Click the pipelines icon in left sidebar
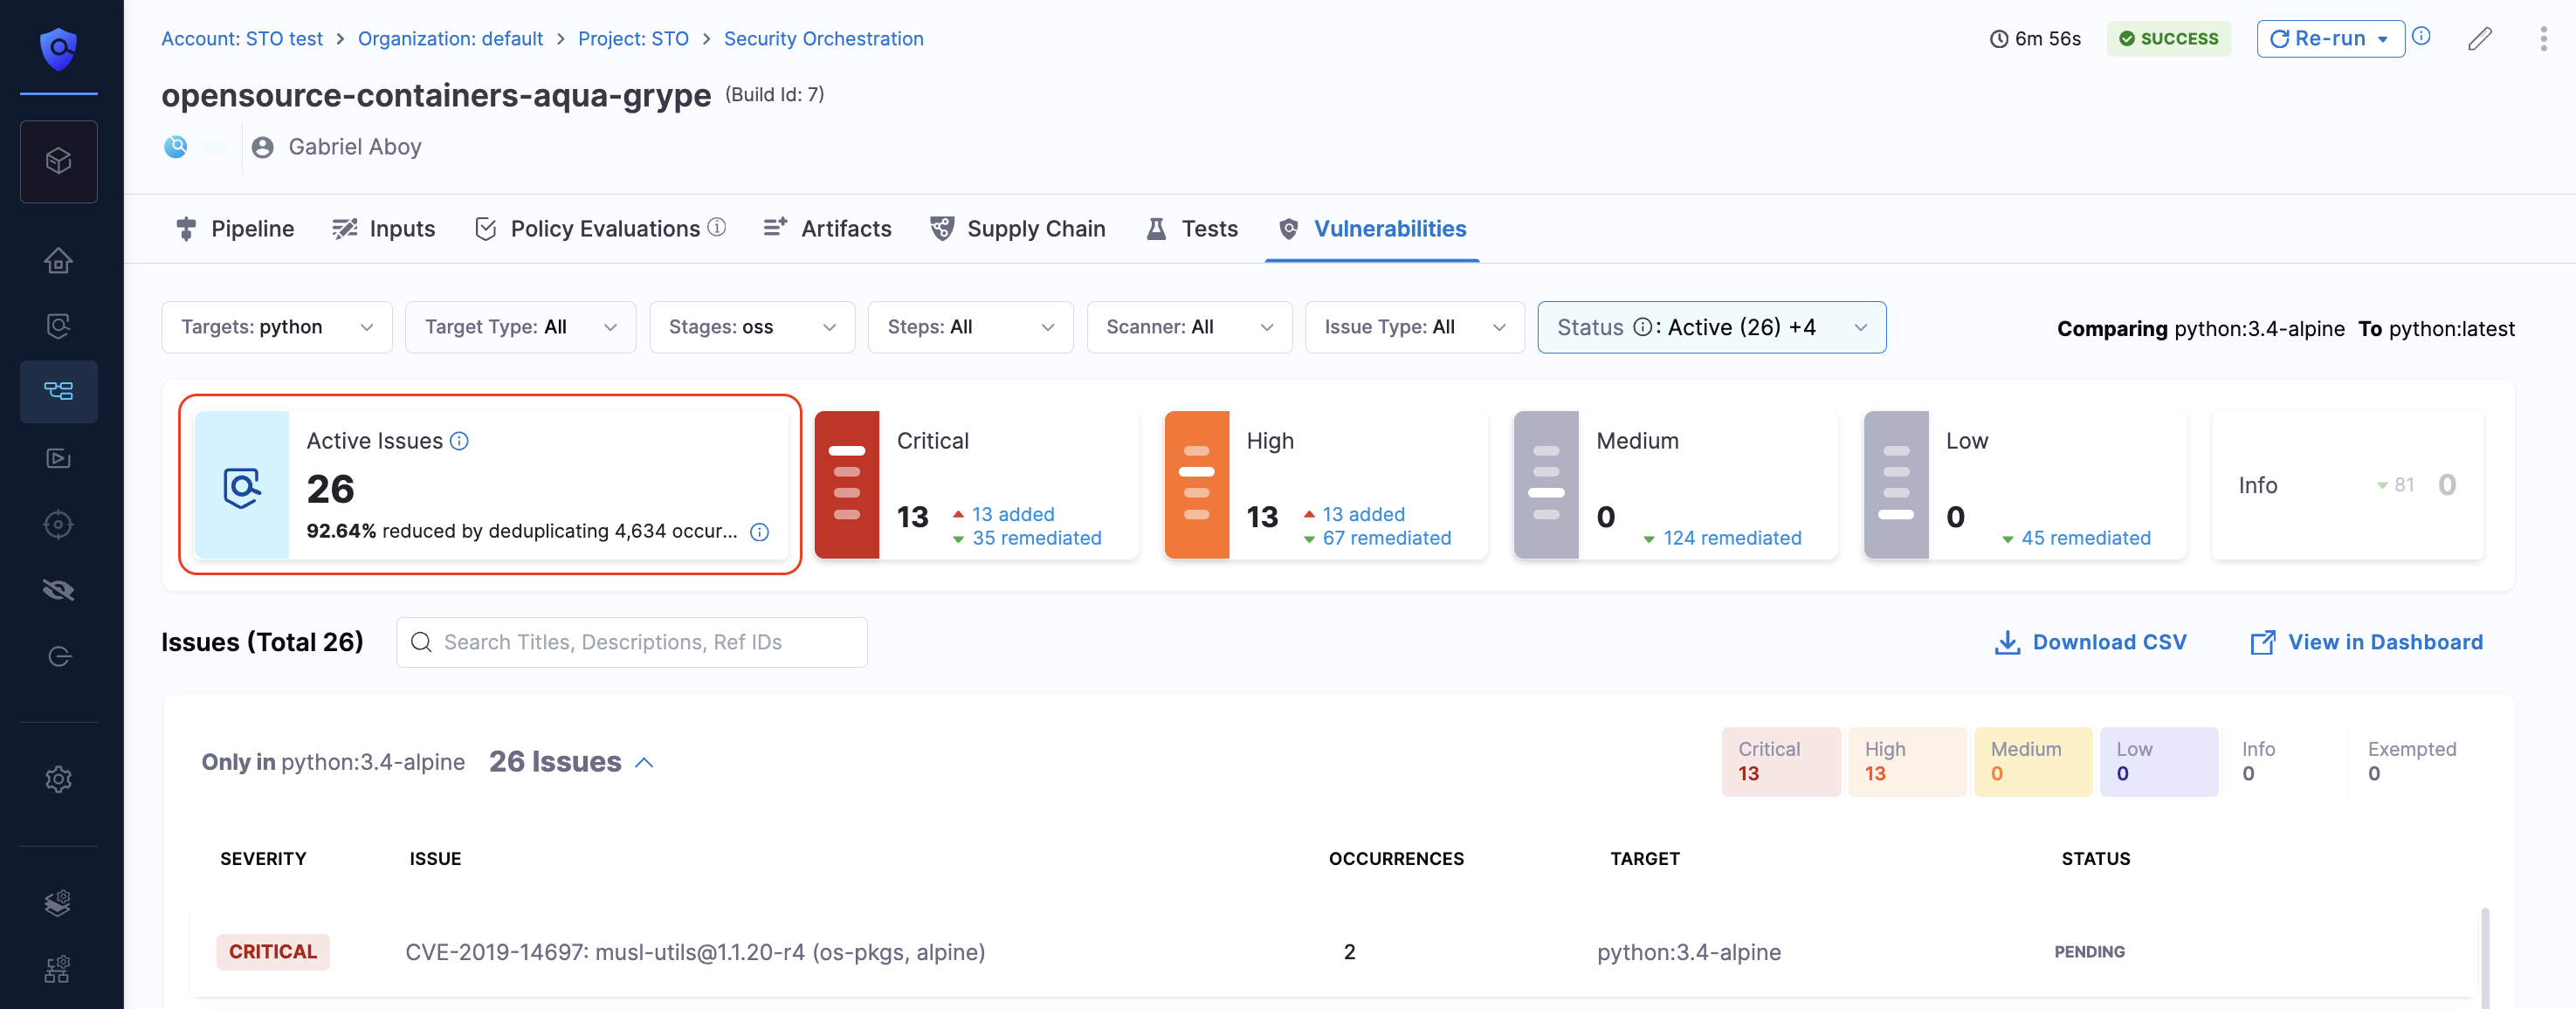The height and width of the screenshot is (1009, 2576). pos(58,390)
